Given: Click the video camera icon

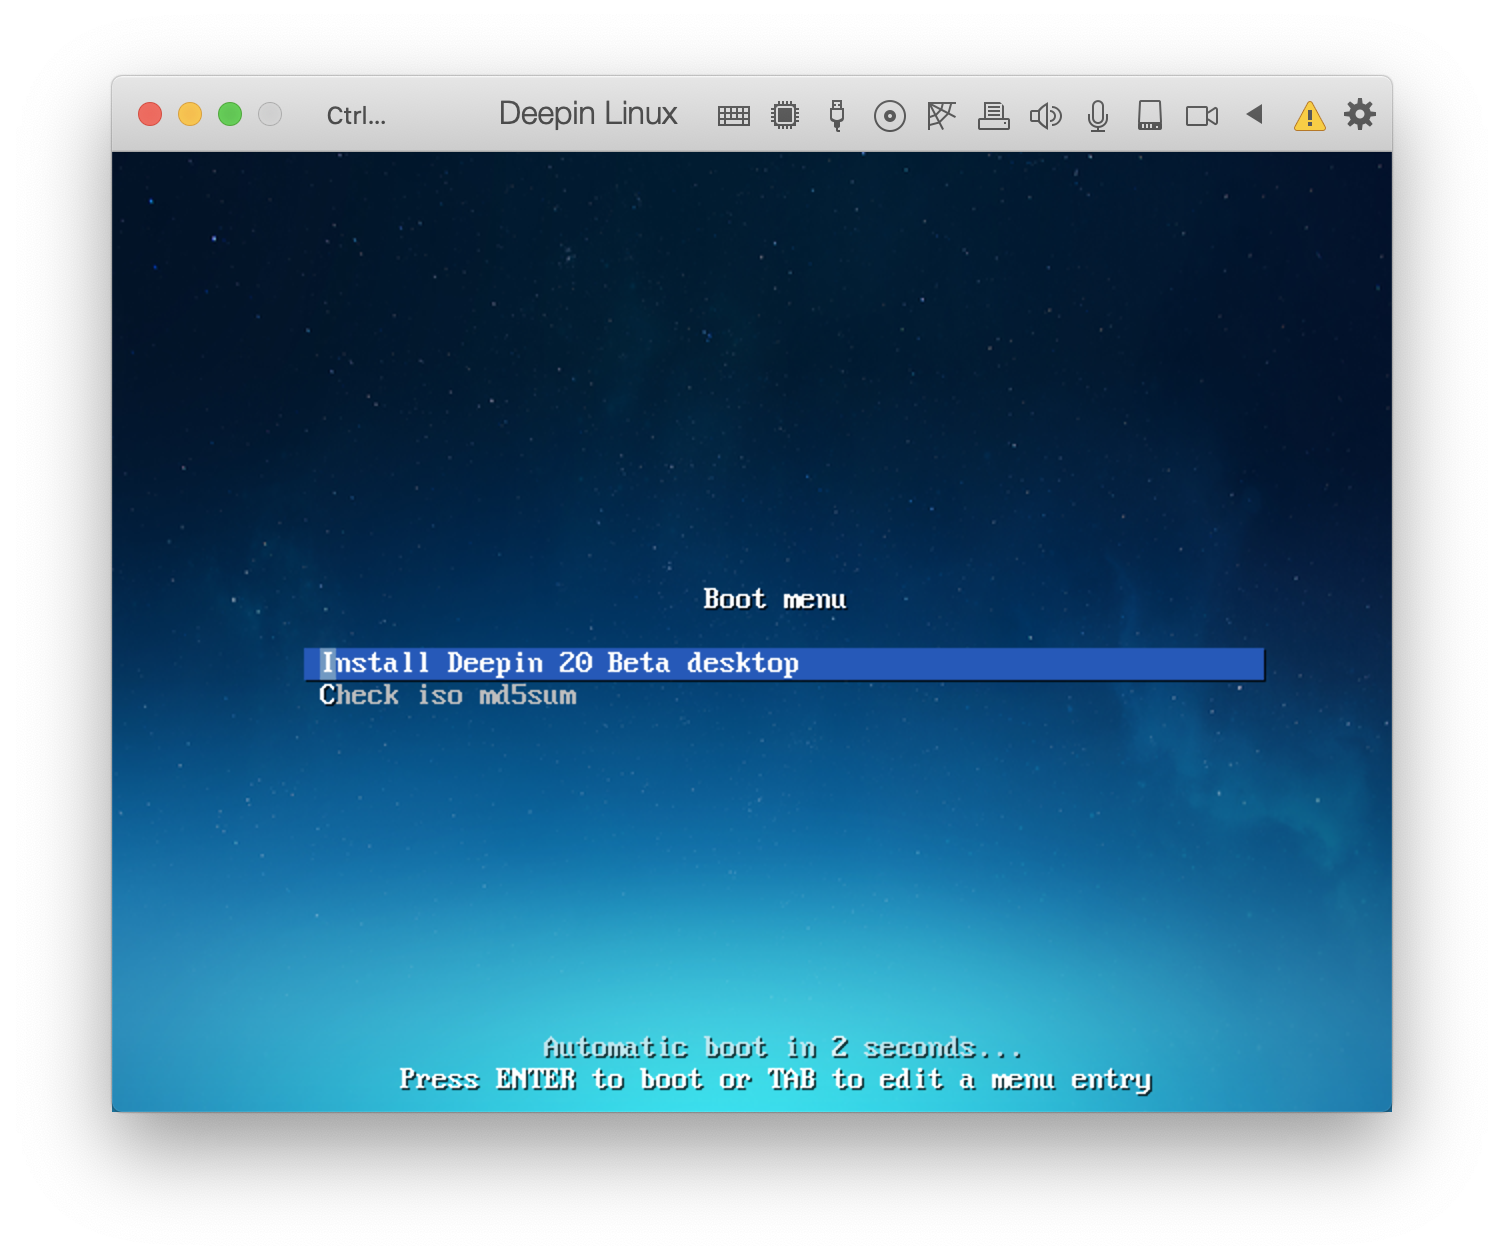Looking at the screenshot, I should (1202, 116).
